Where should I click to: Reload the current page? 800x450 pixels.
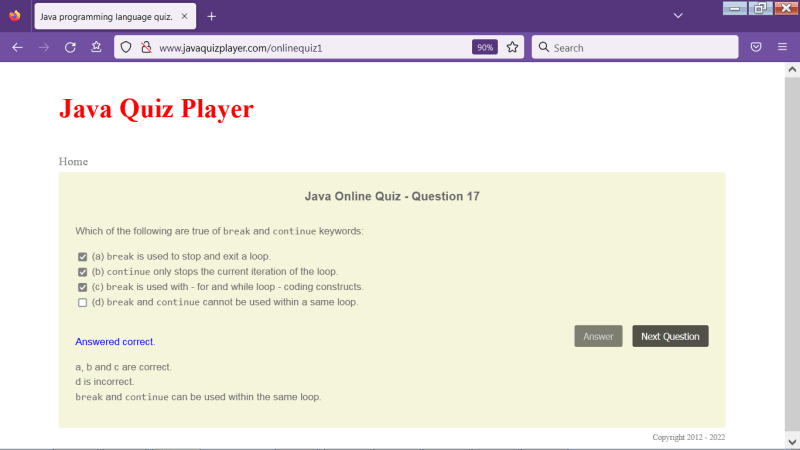point(70,47)
